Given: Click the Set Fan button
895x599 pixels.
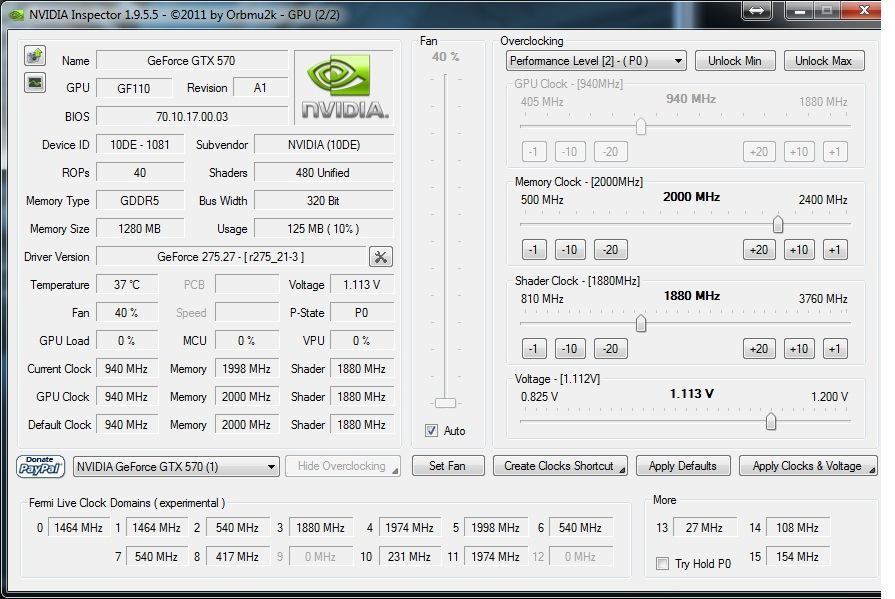Looking at the screenshot, I should click(x=448, y=466).
